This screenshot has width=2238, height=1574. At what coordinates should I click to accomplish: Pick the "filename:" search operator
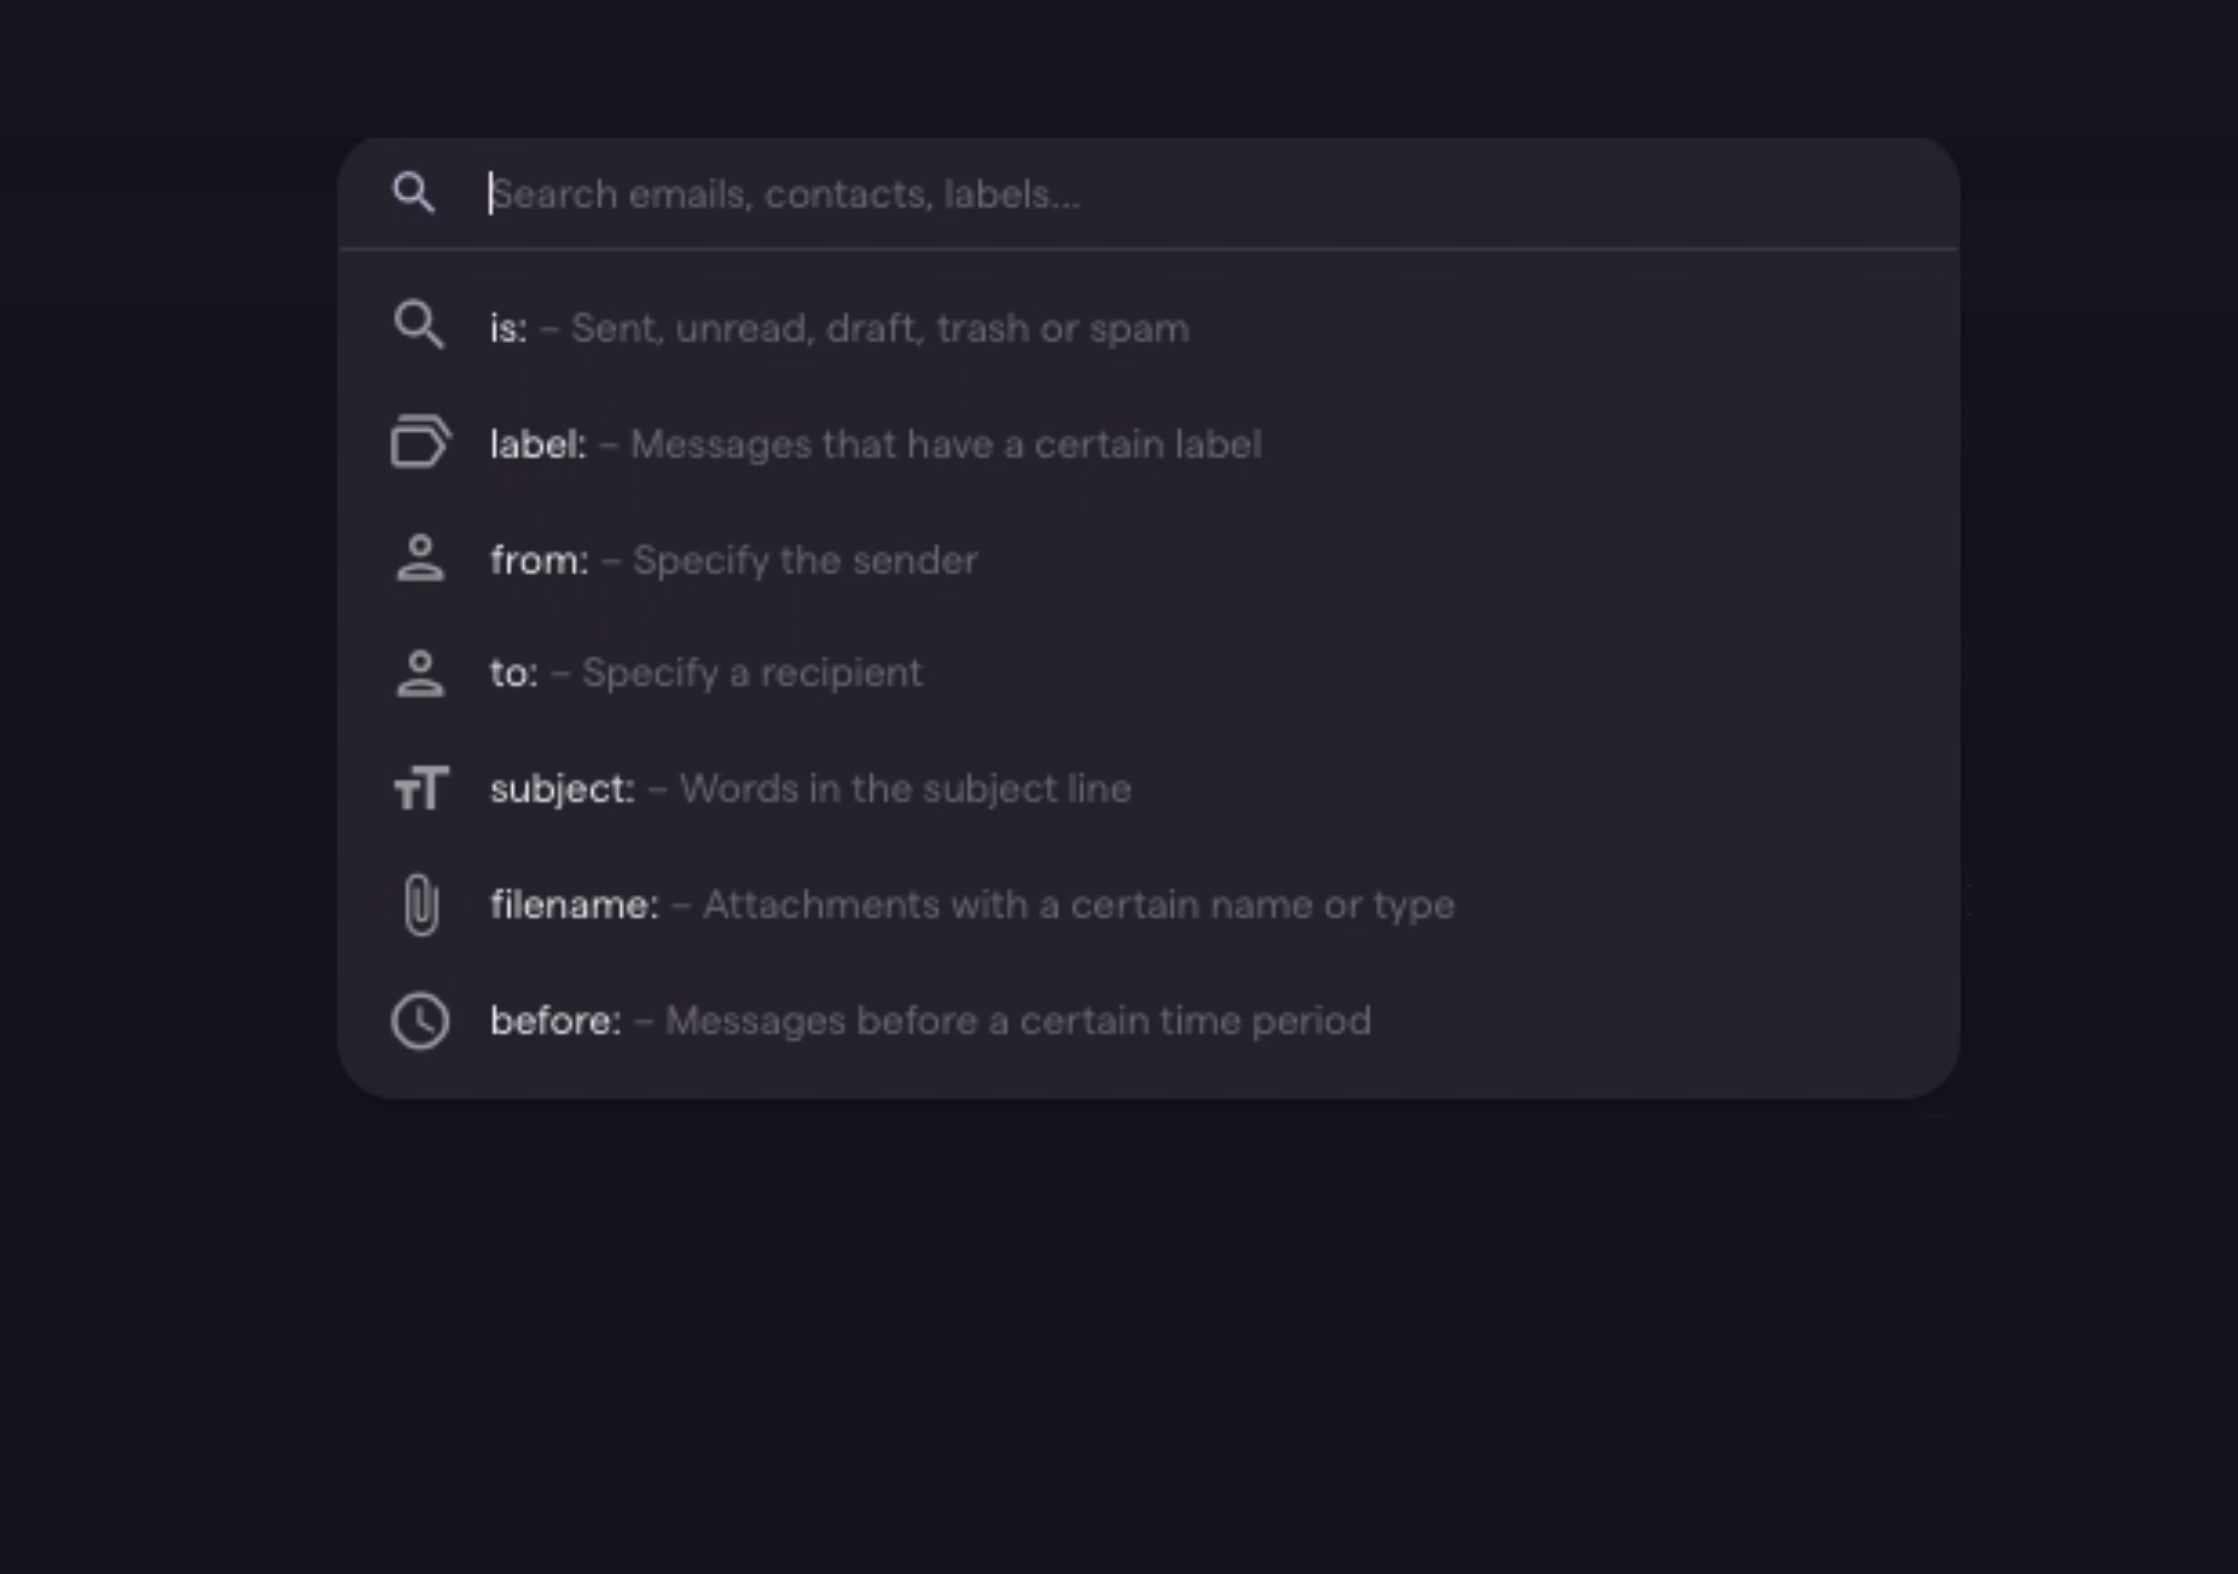point(574,905)
